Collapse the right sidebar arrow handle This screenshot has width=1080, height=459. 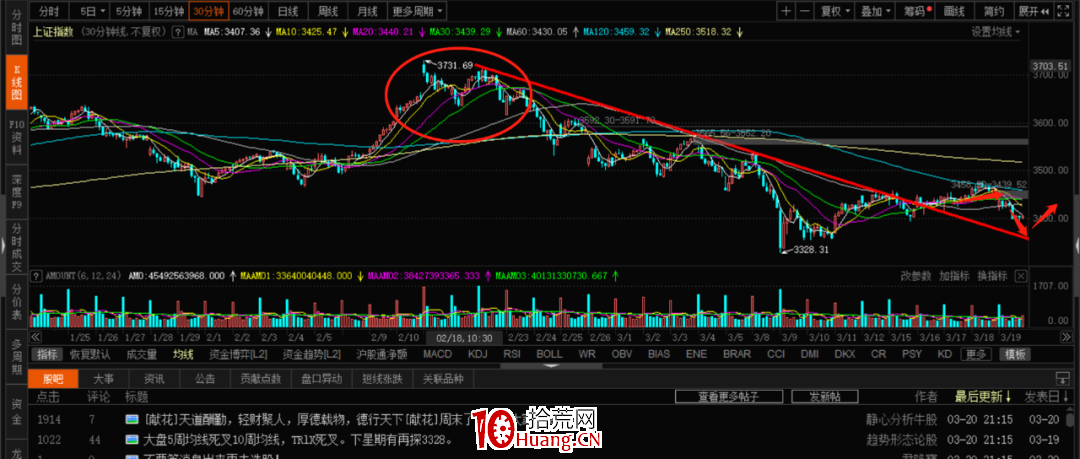click(1077, 244)
